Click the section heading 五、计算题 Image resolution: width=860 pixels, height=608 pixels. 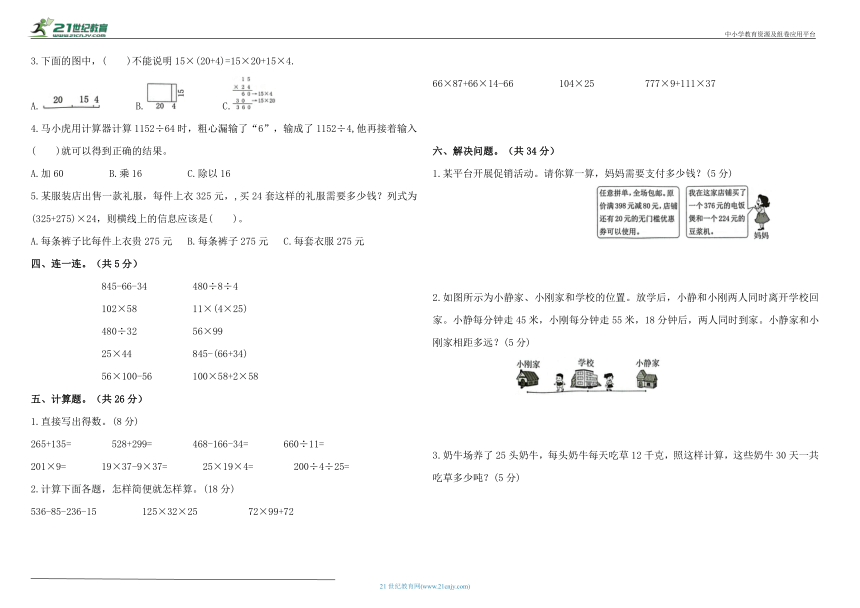[x=87, y=399]
